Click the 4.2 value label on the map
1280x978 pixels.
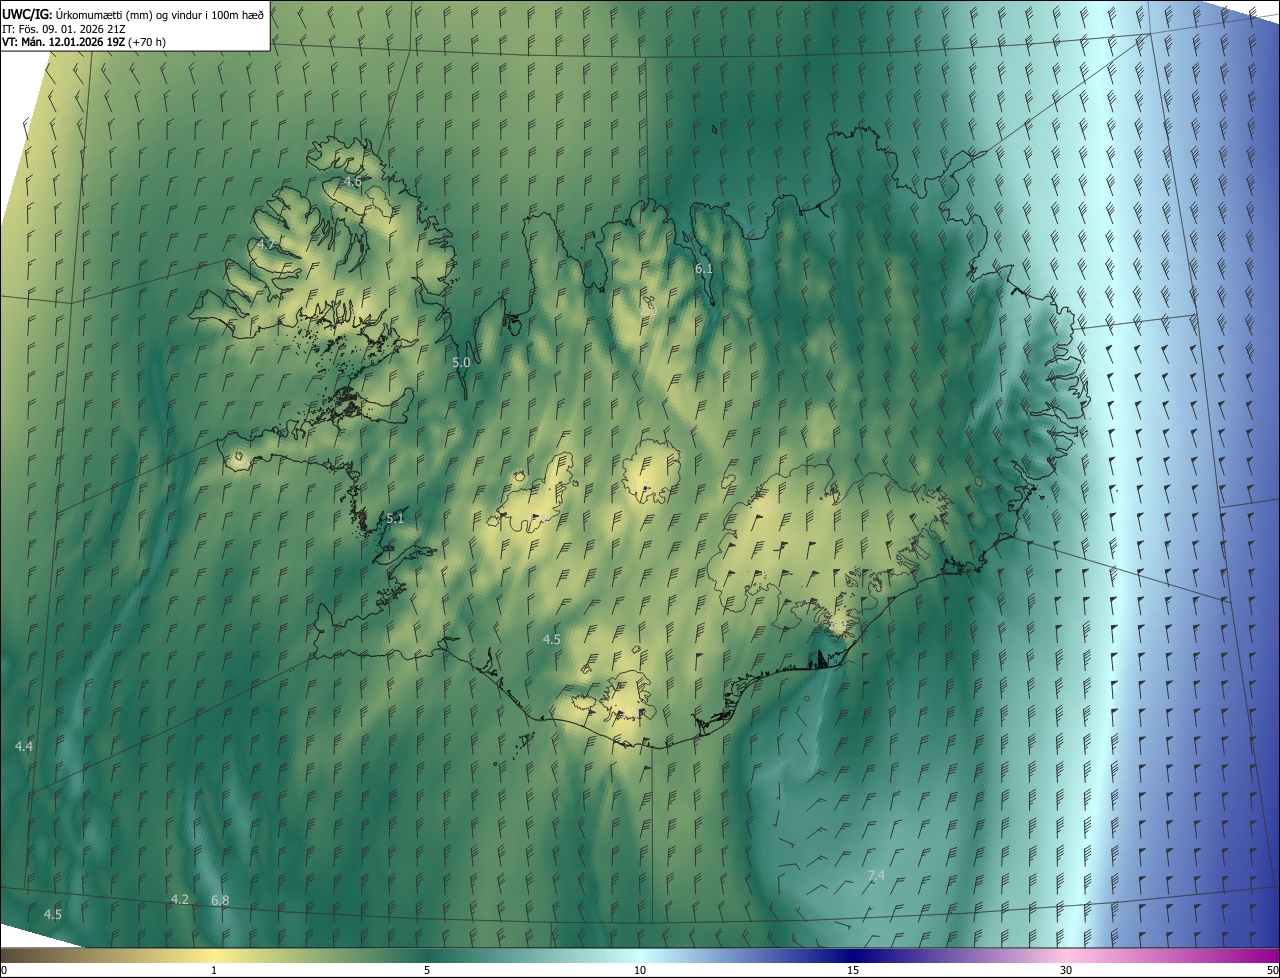pyautogui.click(x=180, y=899)
